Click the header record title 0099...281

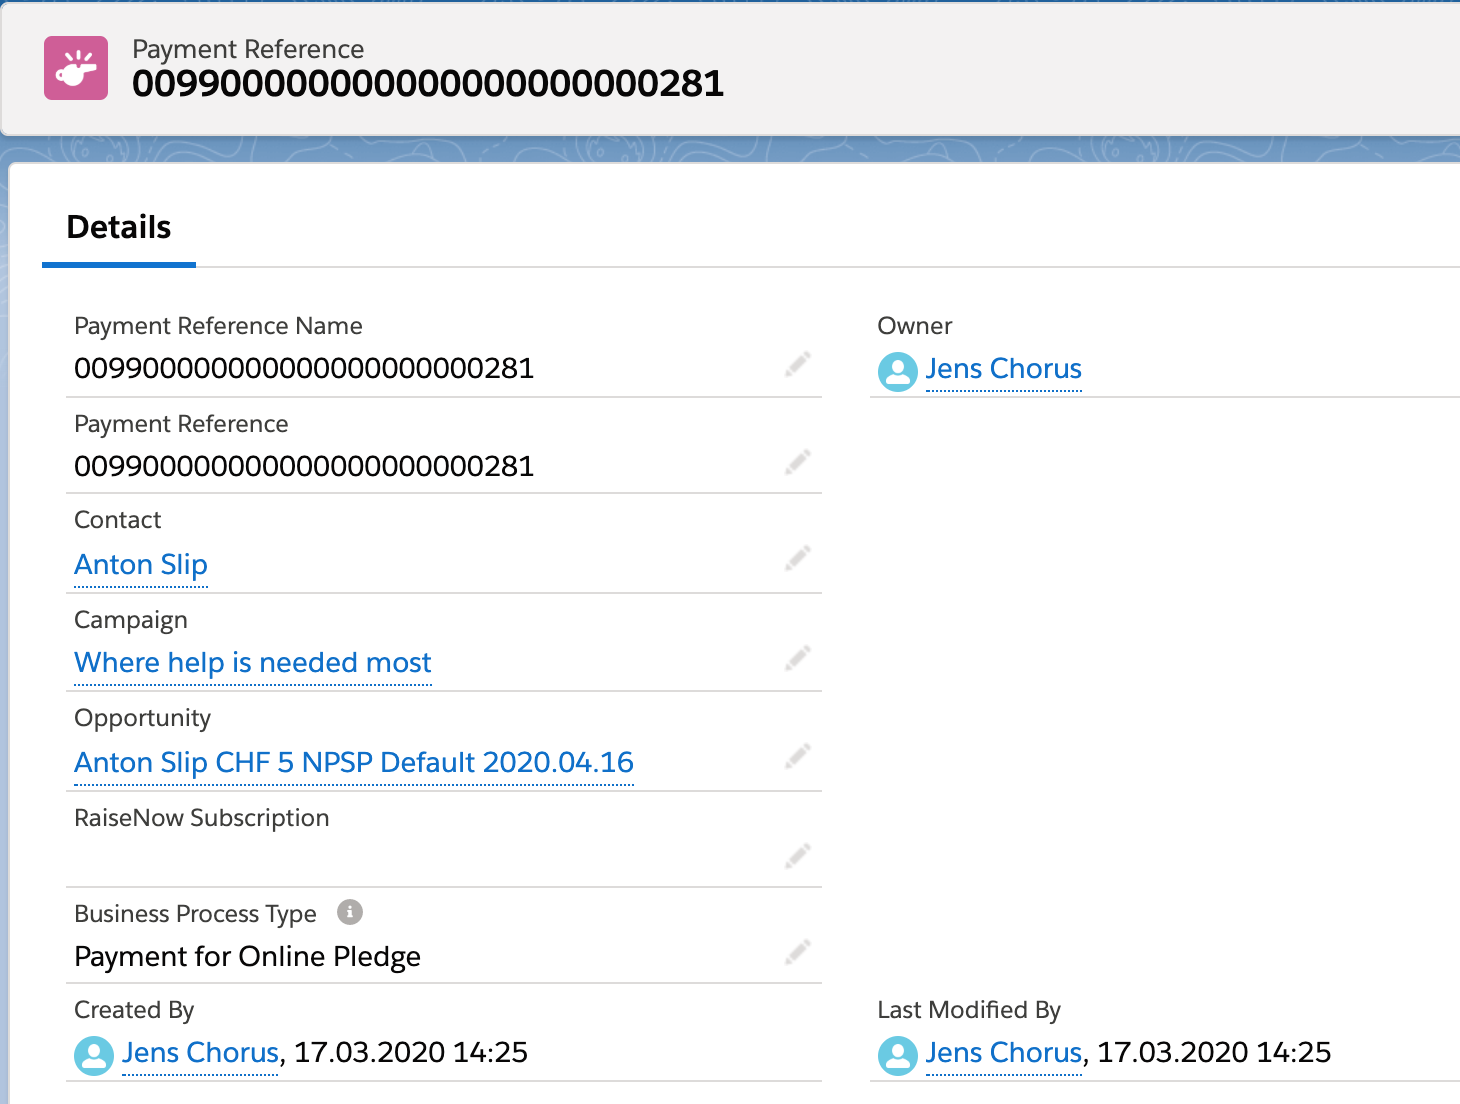[x=428, y=84]
